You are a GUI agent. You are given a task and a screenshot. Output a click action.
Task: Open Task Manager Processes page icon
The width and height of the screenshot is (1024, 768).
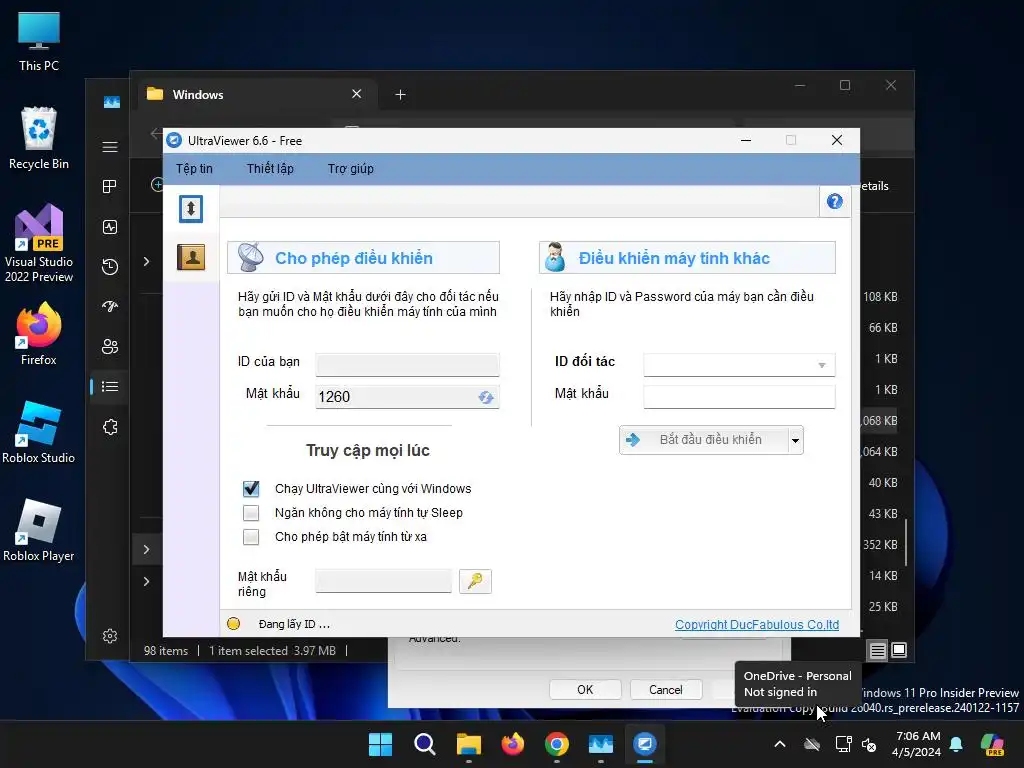(110, 187)
